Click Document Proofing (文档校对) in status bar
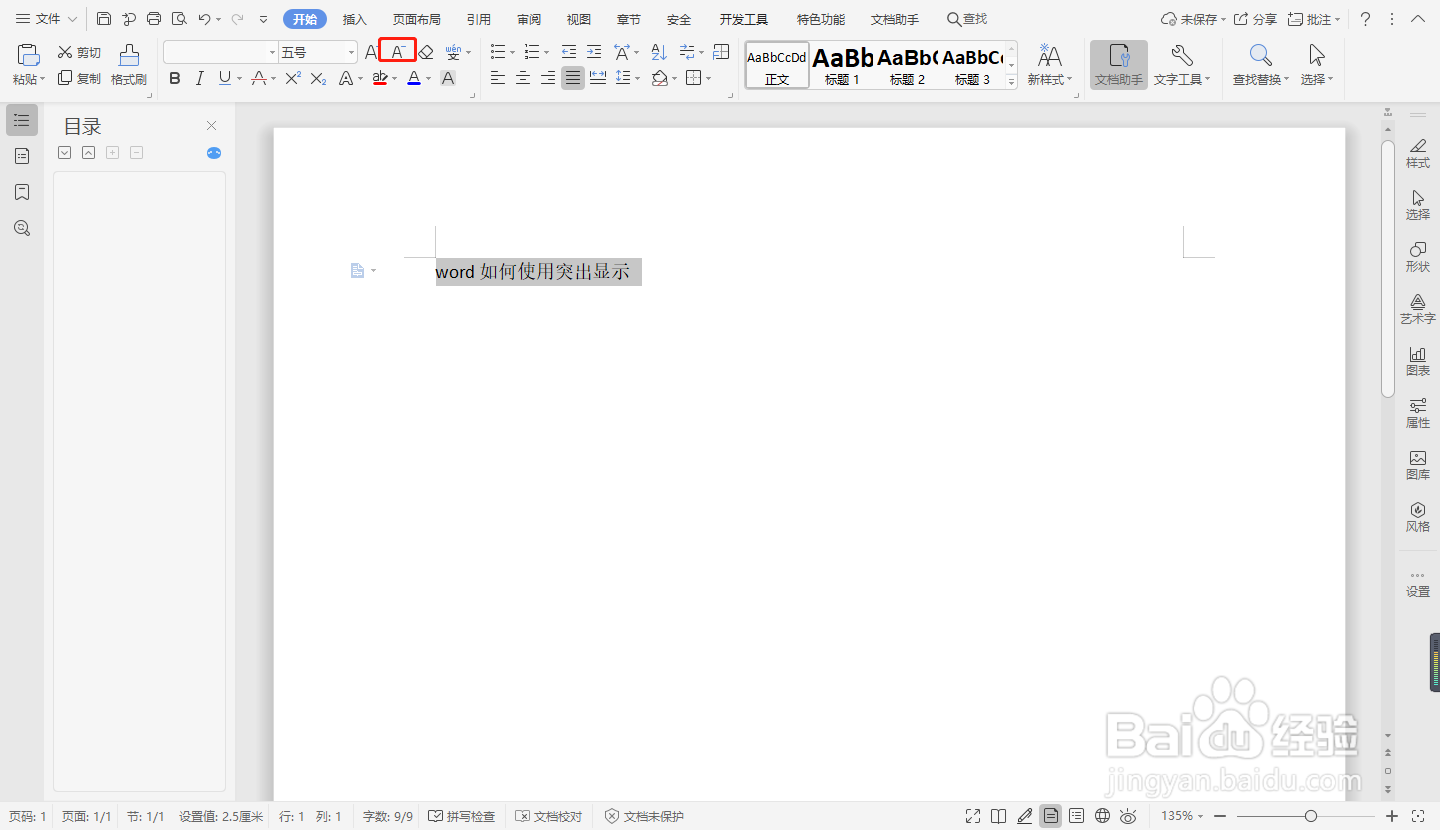1440x830 pixels. (549, 816)
